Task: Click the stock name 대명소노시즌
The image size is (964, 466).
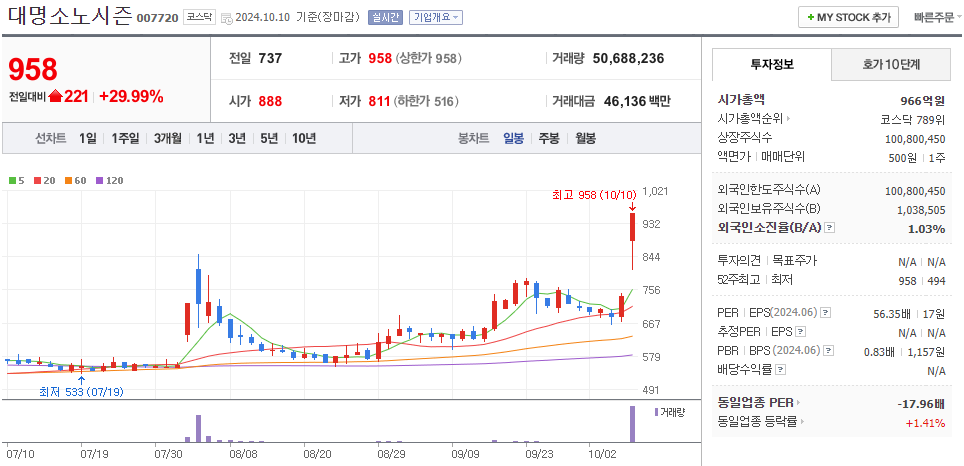Action: point(70,16)
